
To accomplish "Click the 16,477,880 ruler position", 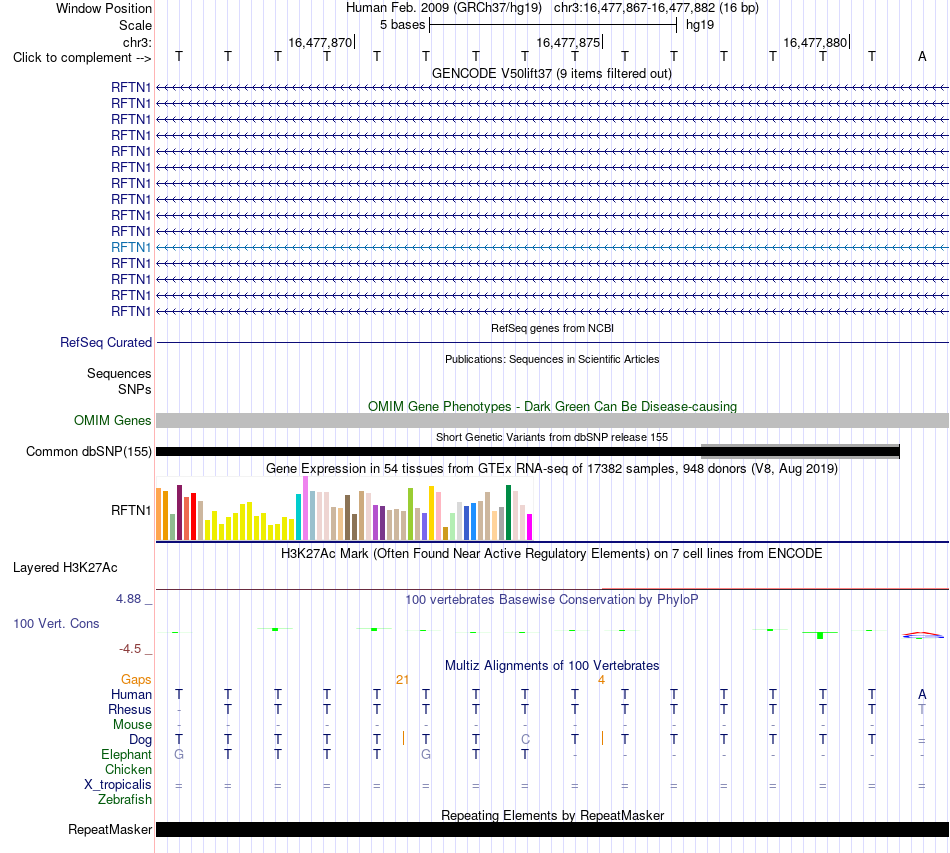I will pos(815,42).
